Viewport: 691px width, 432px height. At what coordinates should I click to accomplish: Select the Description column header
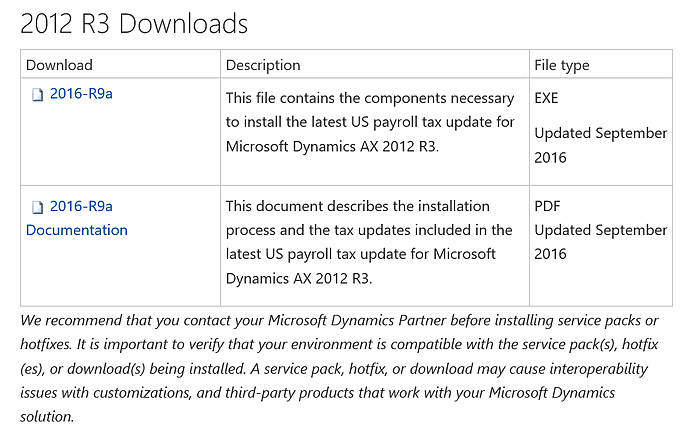(263, 65)
